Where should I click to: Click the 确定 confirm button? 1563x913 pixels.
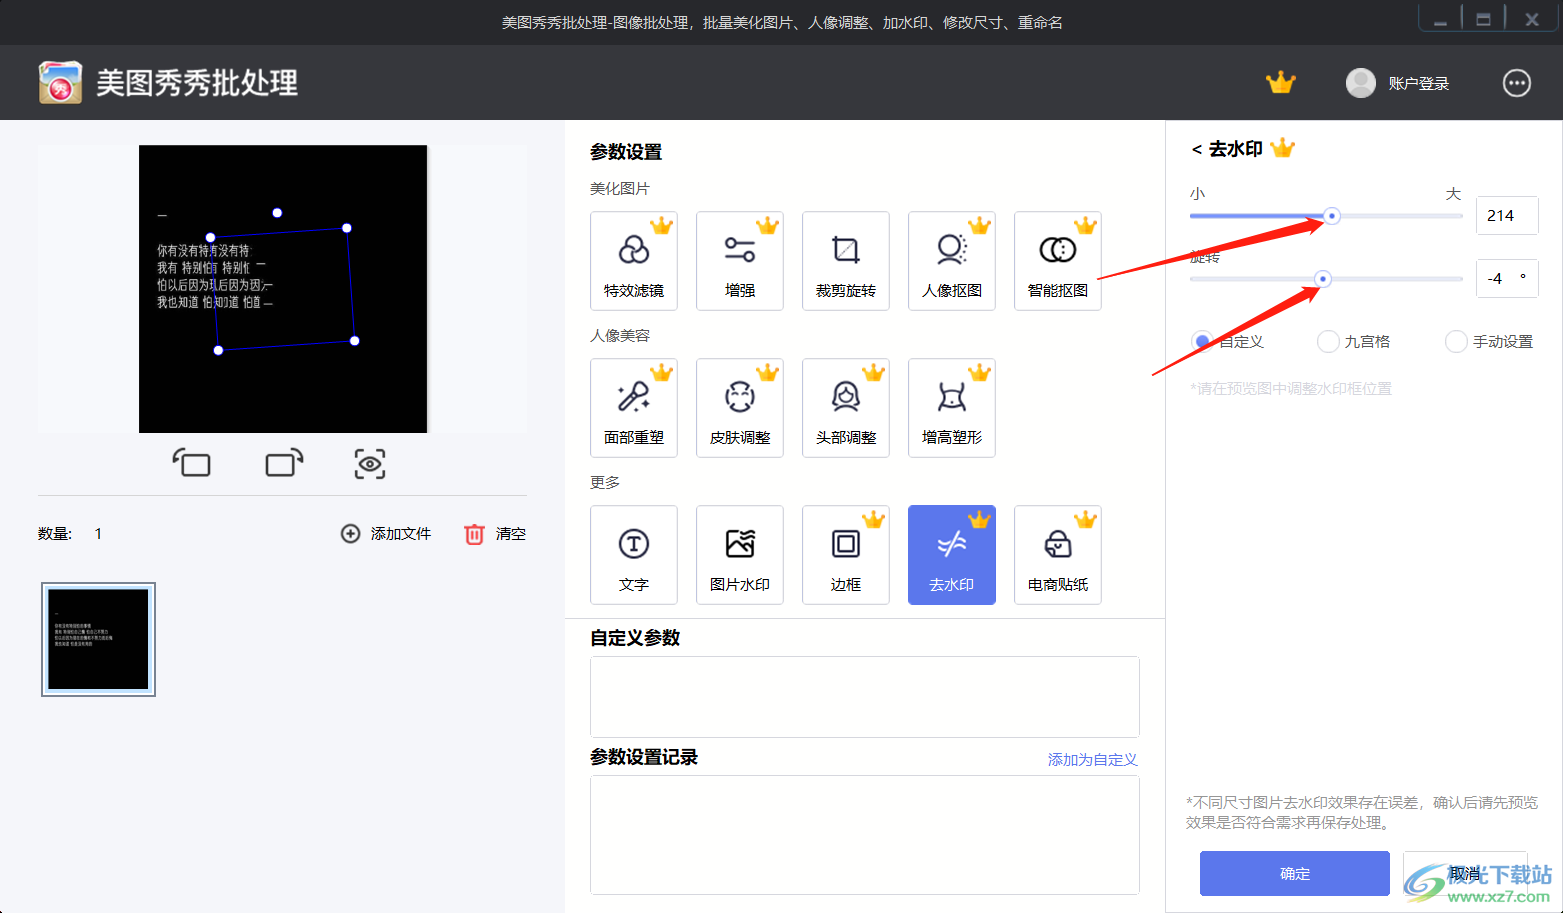(1295, 874)
